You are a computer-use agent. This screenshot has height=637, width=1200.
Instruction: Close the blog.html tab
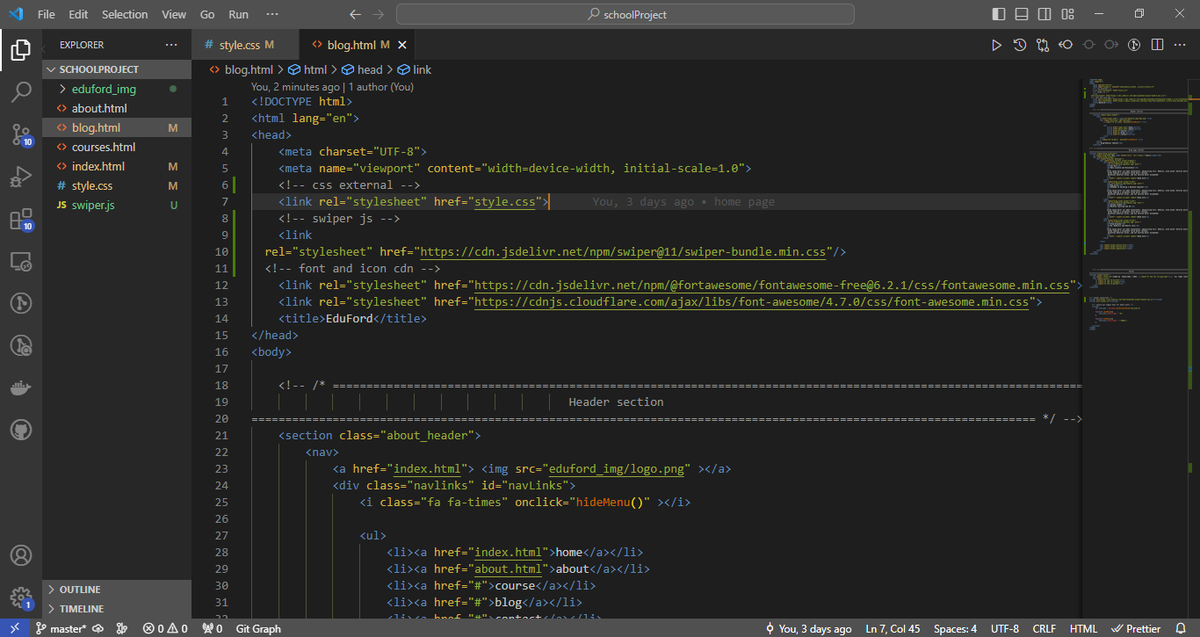click(402, 45)
